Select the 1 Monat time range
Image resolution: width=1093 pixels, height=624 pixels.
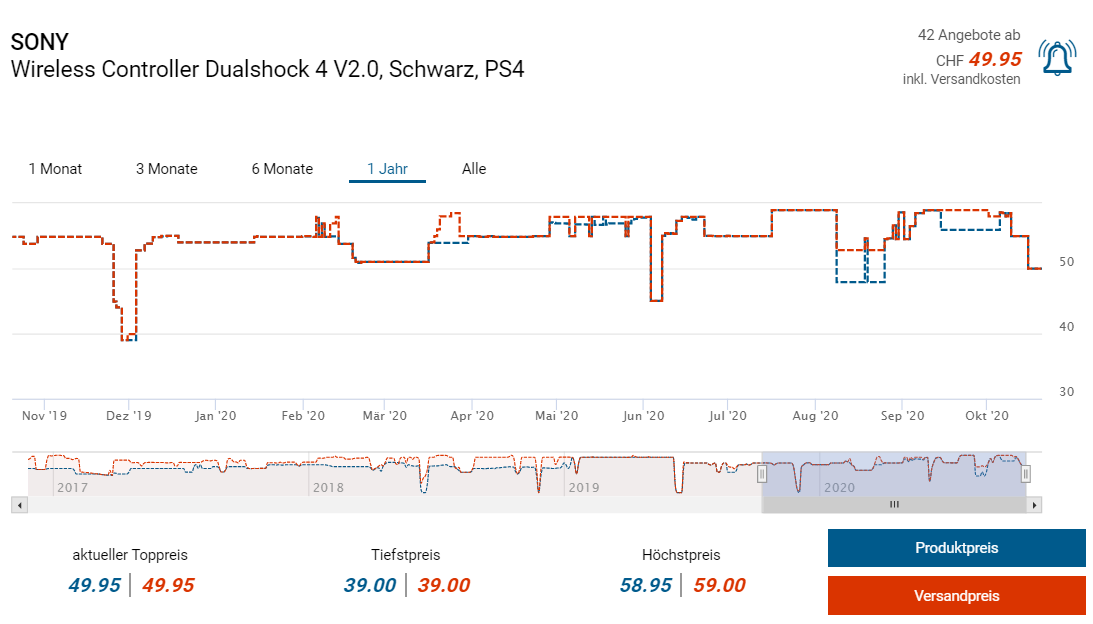tap(55, 169)
